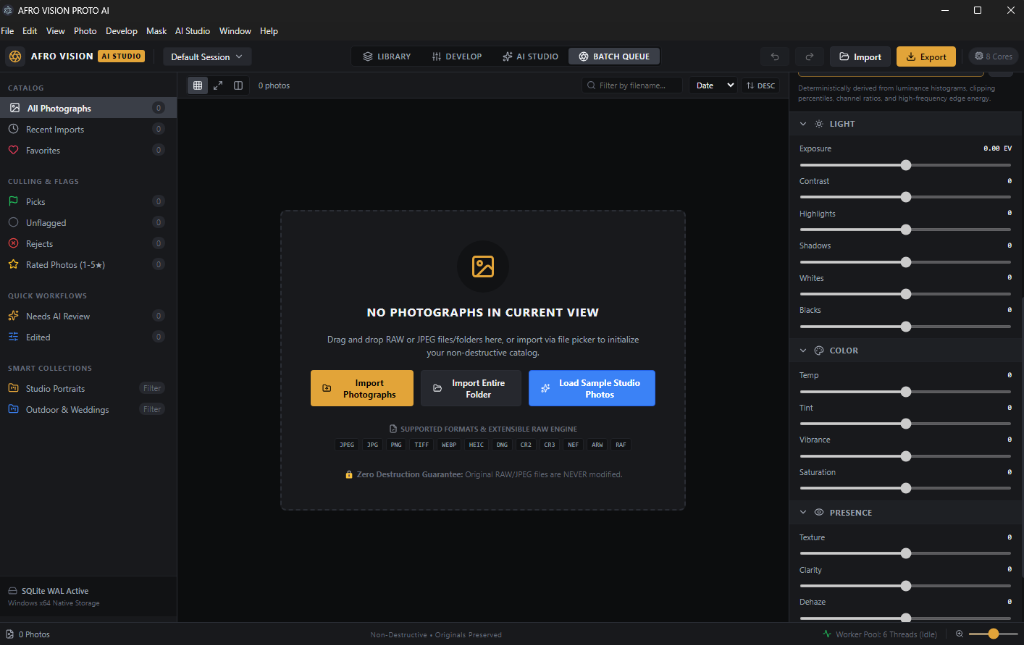Open the Edited workflow
Screen dimensions: 1024x645
pyautogui.click(x=88, y=337)
